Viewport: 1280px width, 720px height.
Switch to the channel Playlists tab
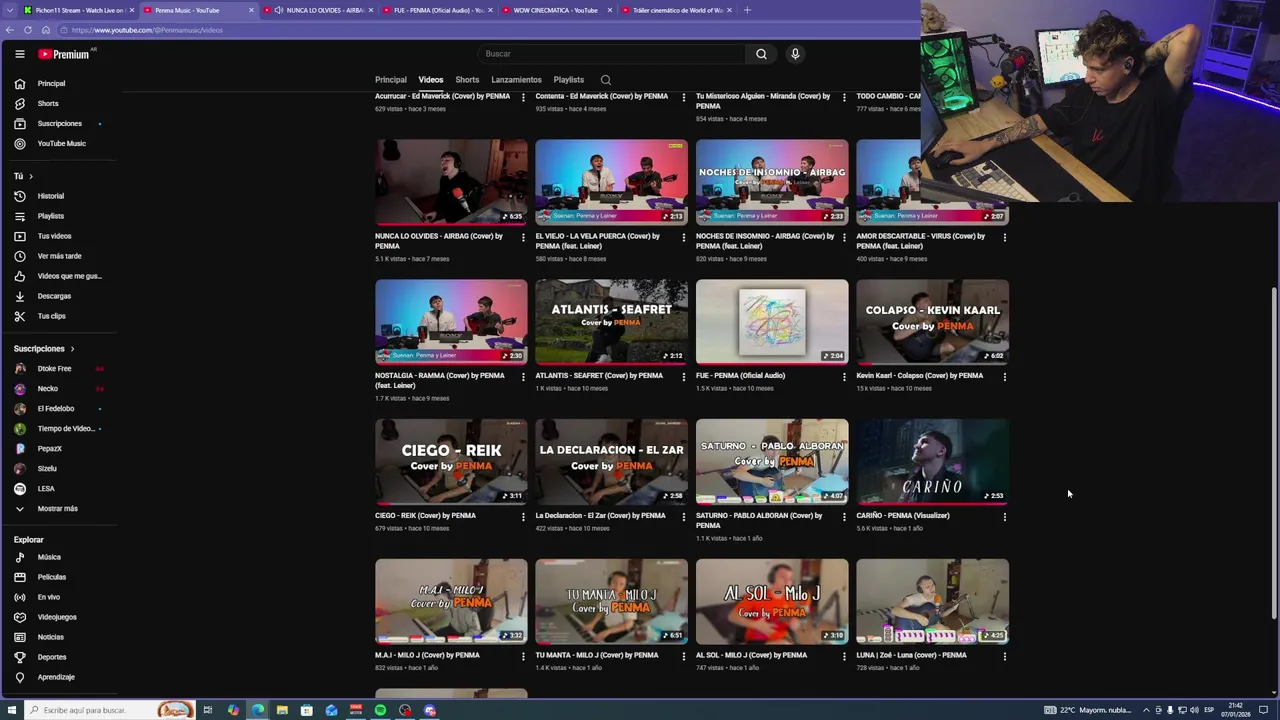(x=569, y=80)
